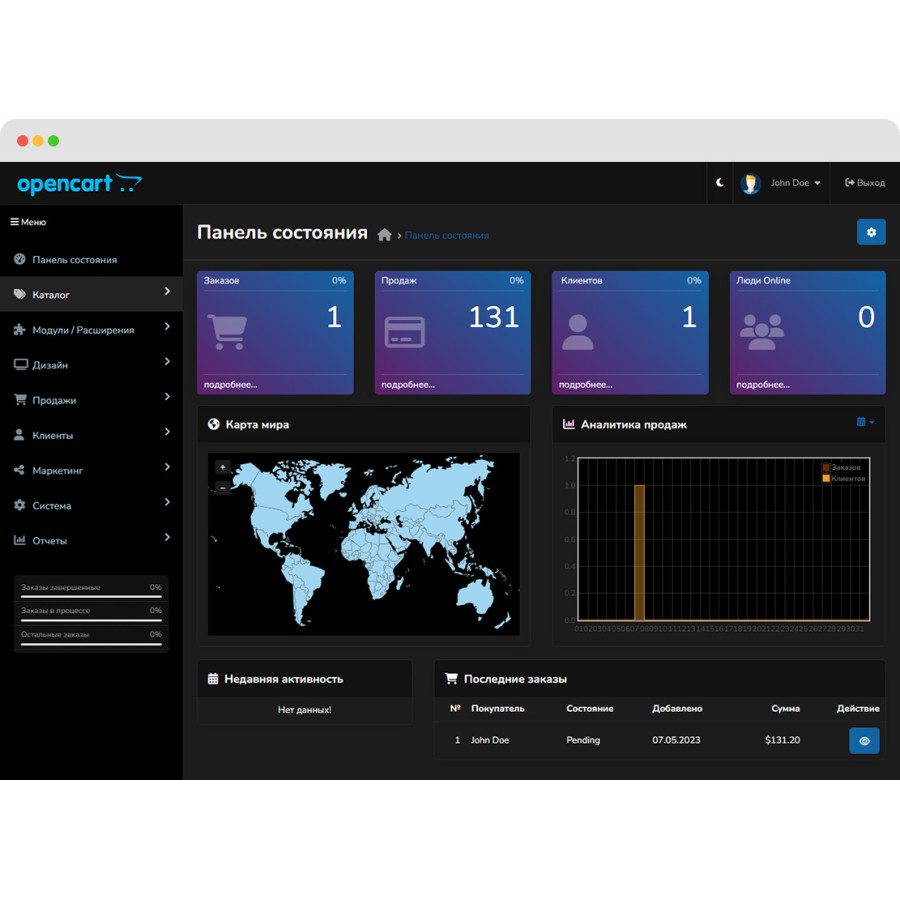Click the home breadcrumb icon
The image size is (900, 900).
pyautogui.click(x=384, y=234)
